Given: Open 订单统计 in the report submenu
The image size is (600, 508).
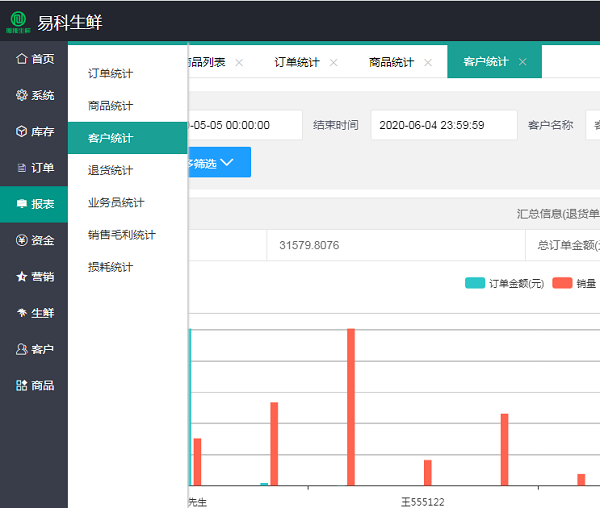Looking at the screenshot, I should (110, 73).
